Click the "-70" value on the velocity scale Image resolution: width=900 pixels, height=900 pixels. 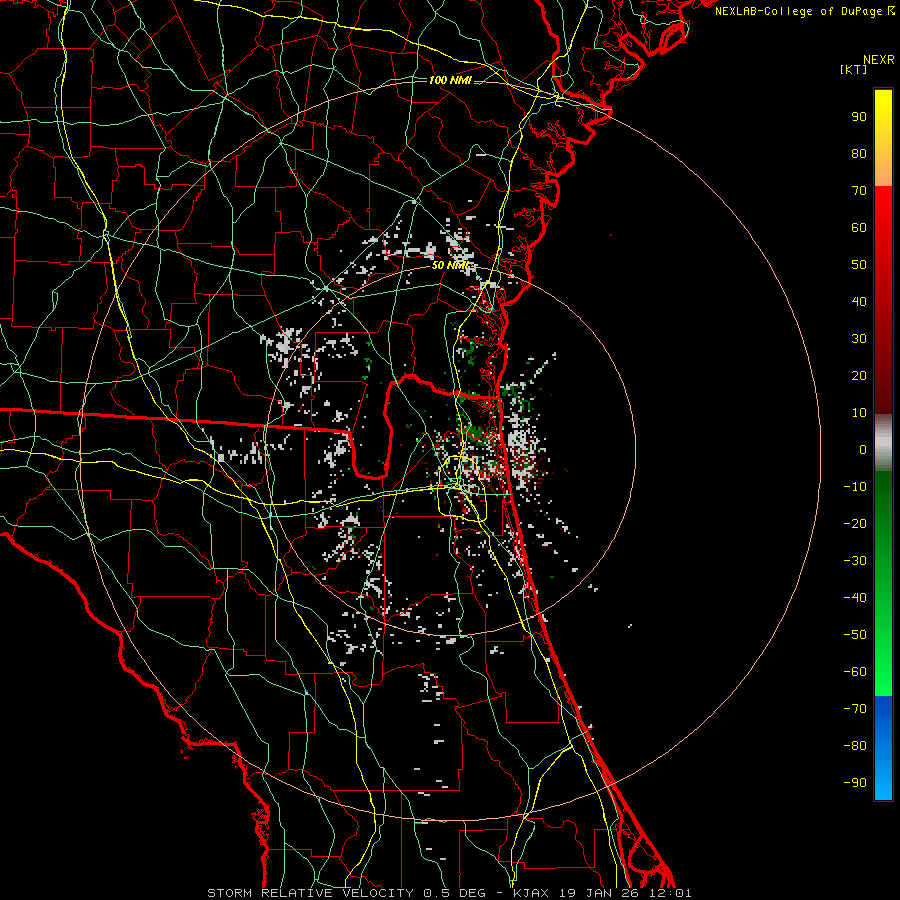tap(855, 709)
